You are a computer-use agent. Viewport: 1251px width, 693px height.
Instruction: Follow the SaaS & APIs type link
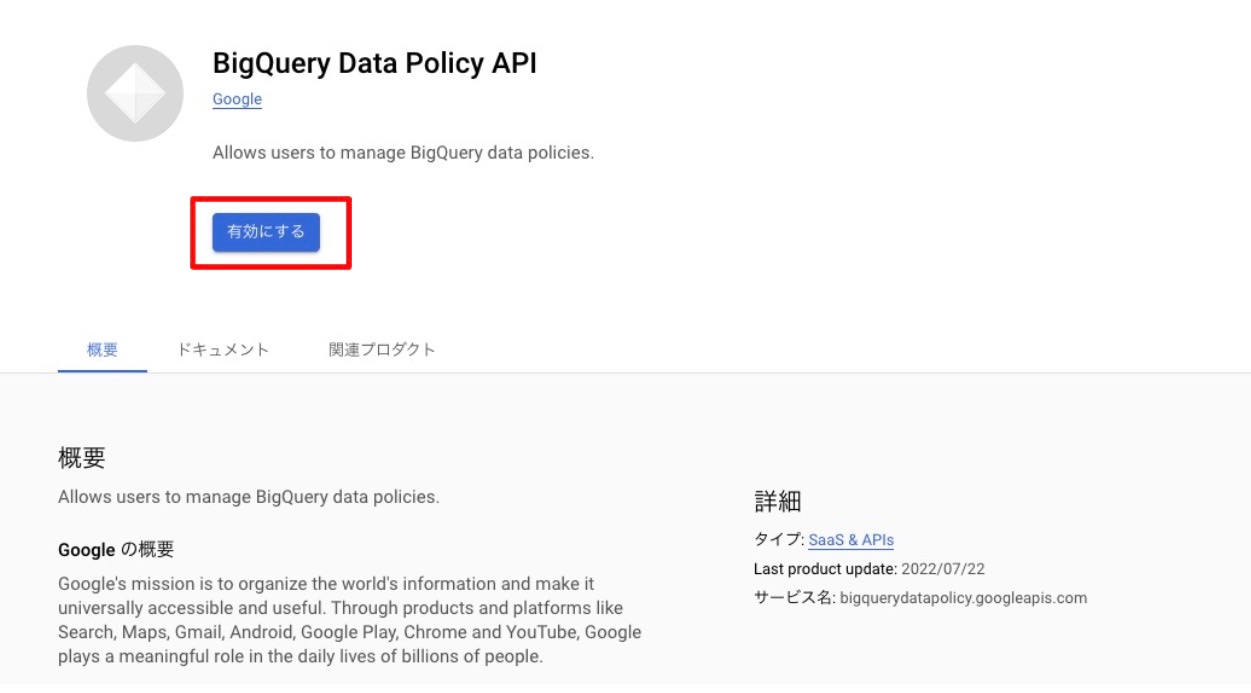[851, 540]
